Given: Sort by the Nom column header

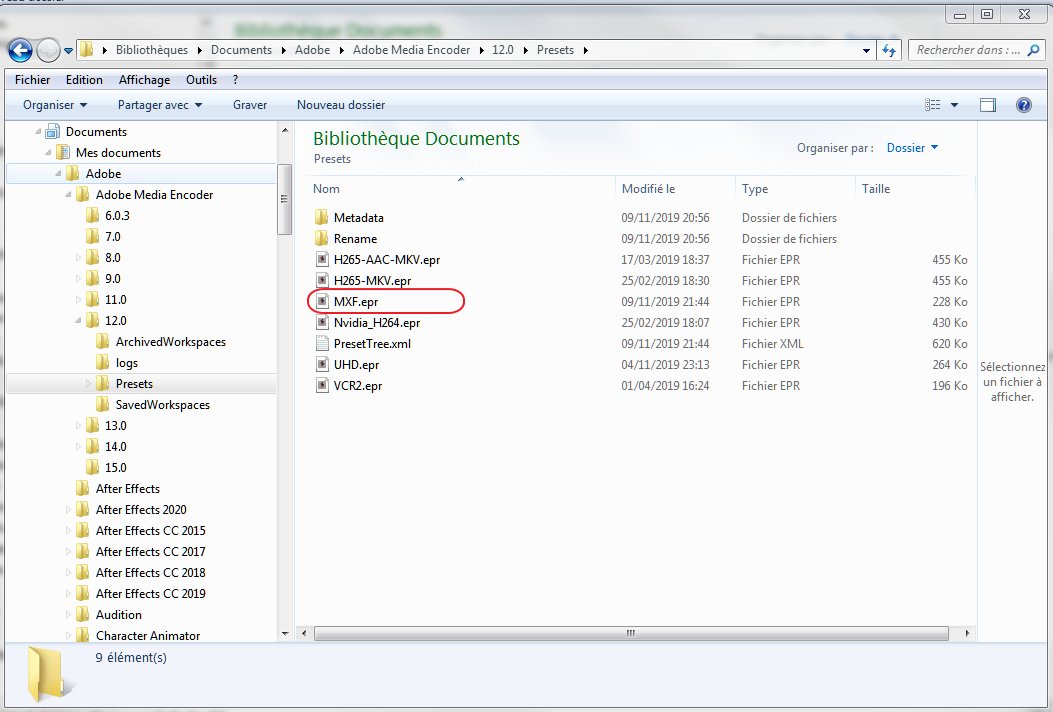Looking at the screenshot, I should (326, 189).
